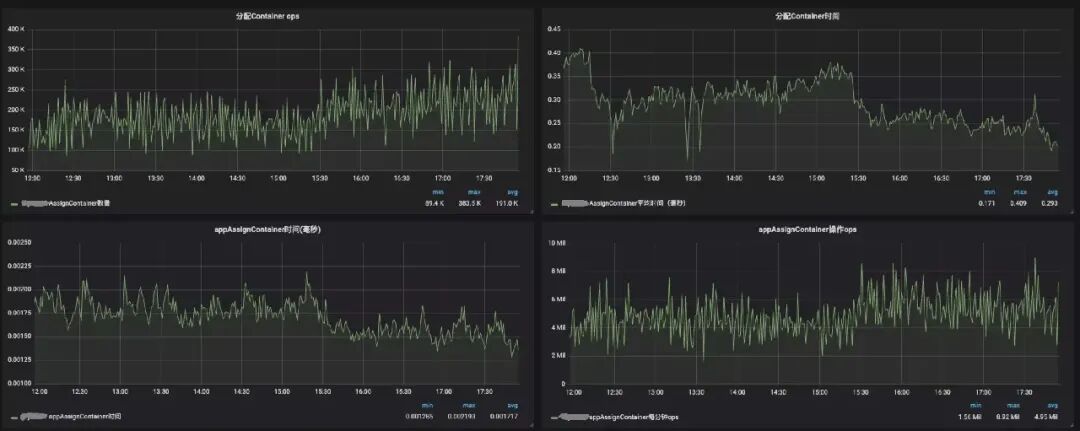Image resolution: width=1080 pixels, height=431 pixels.
Task: Grab resize handle of 分配Container时间 panel
Action: [1072, 211]
